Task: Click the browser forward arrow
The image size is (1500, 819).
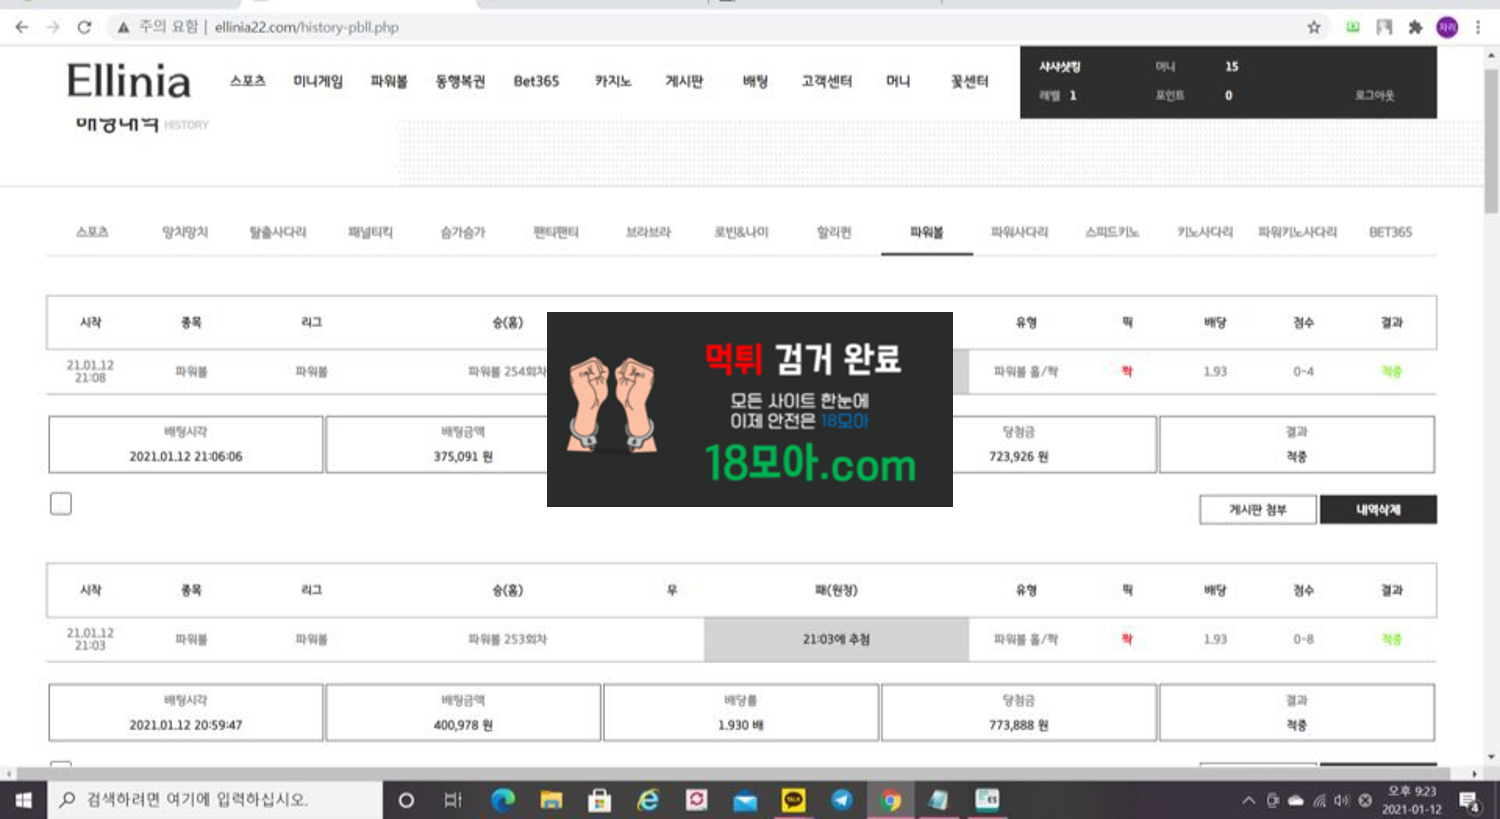Action: (53, 27)
